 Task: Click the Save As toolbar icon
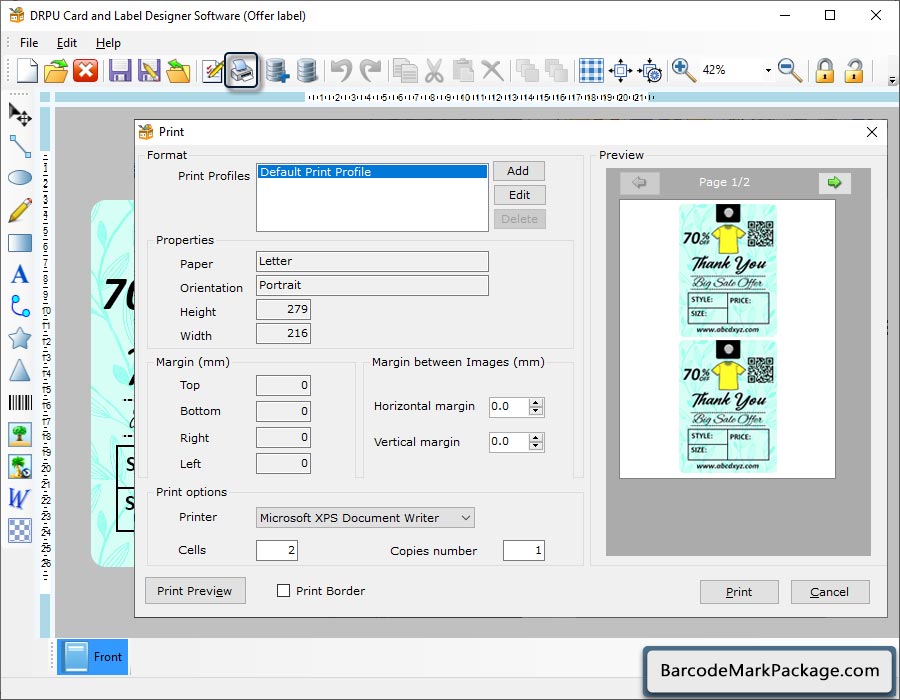(x=149, y=71)
